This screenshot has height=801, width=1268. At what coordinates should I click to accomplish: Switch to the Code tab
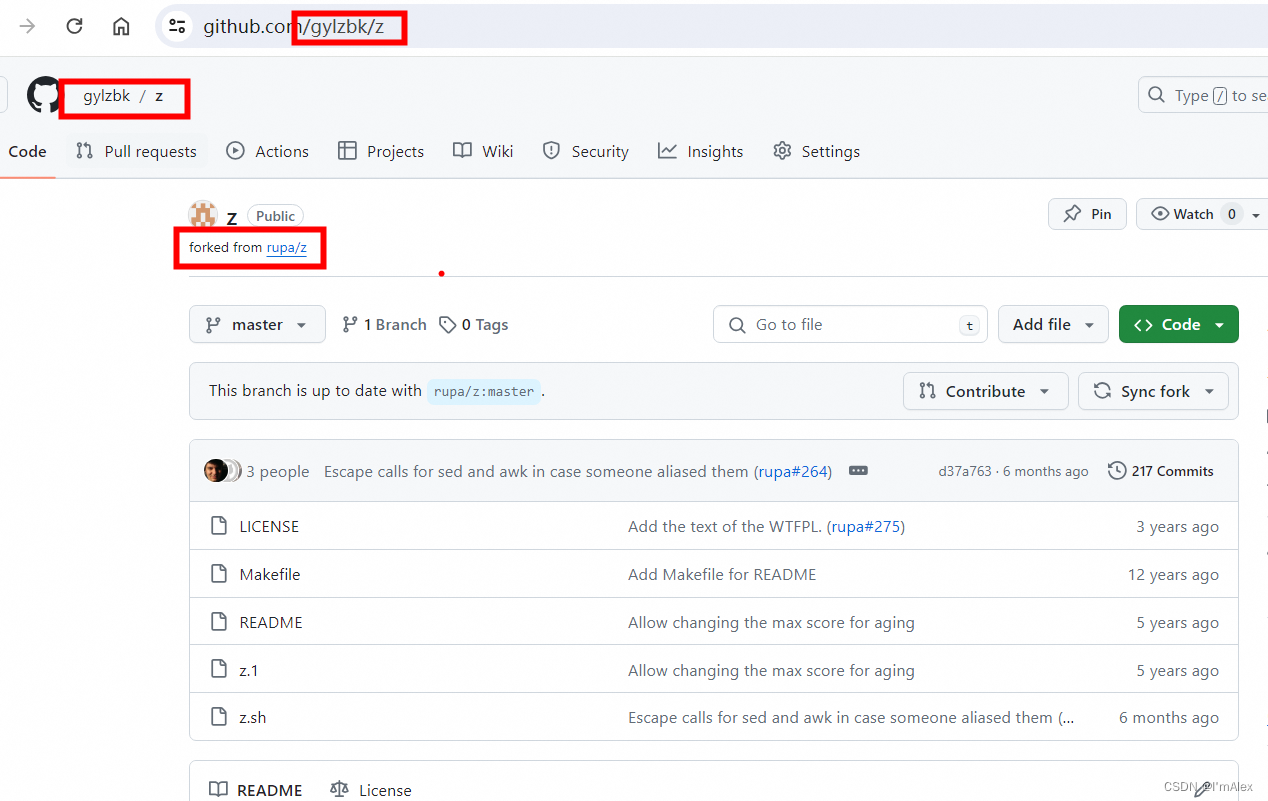tap(27, 151)
